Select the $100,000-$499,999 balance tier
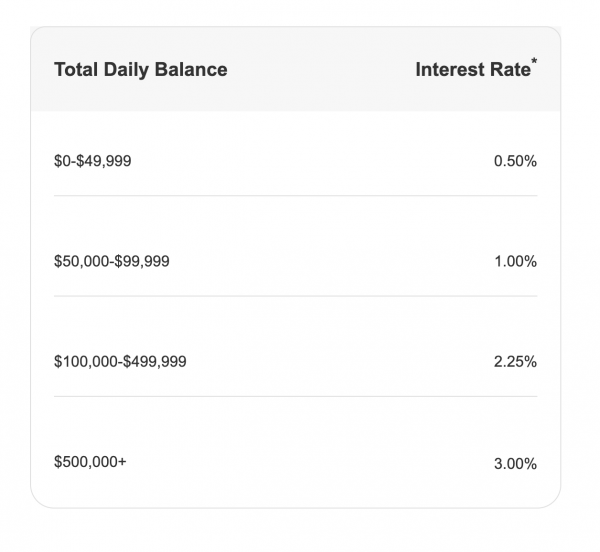This screenshot has height=552, width=600. (x=120, y=362)
